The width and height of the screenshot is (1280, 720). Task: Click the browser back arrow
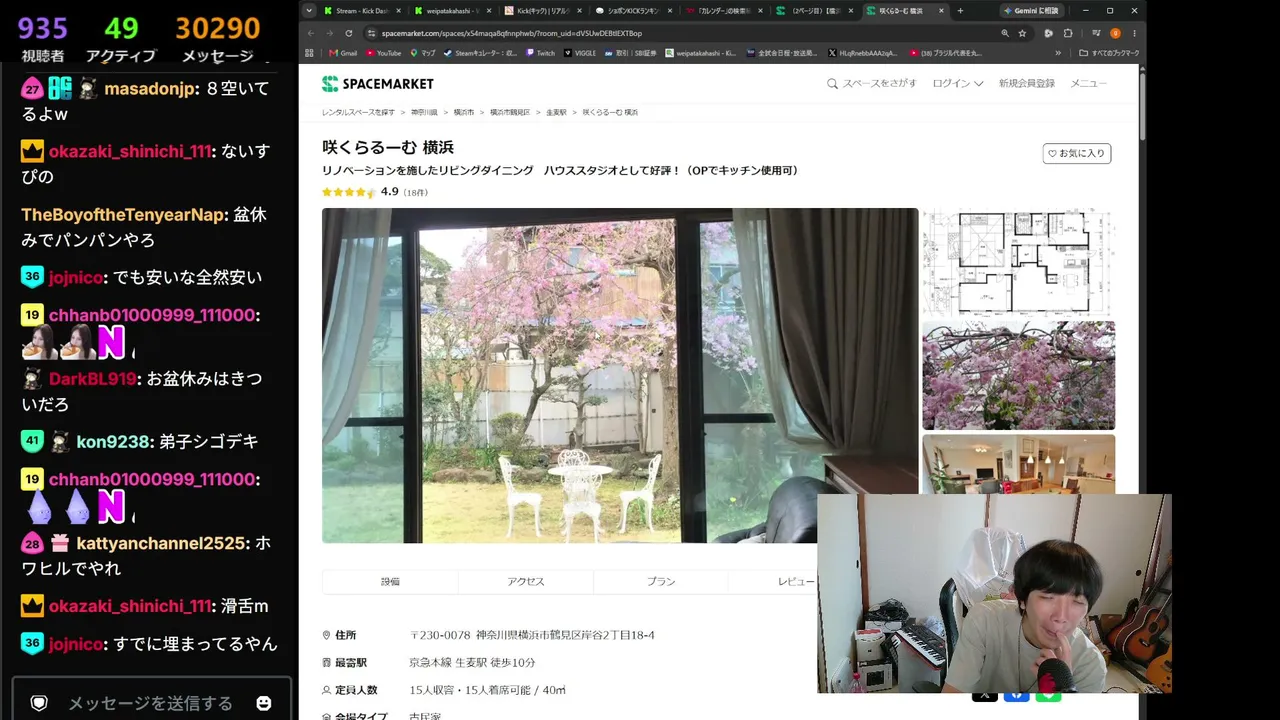click(x=310, y=33)
